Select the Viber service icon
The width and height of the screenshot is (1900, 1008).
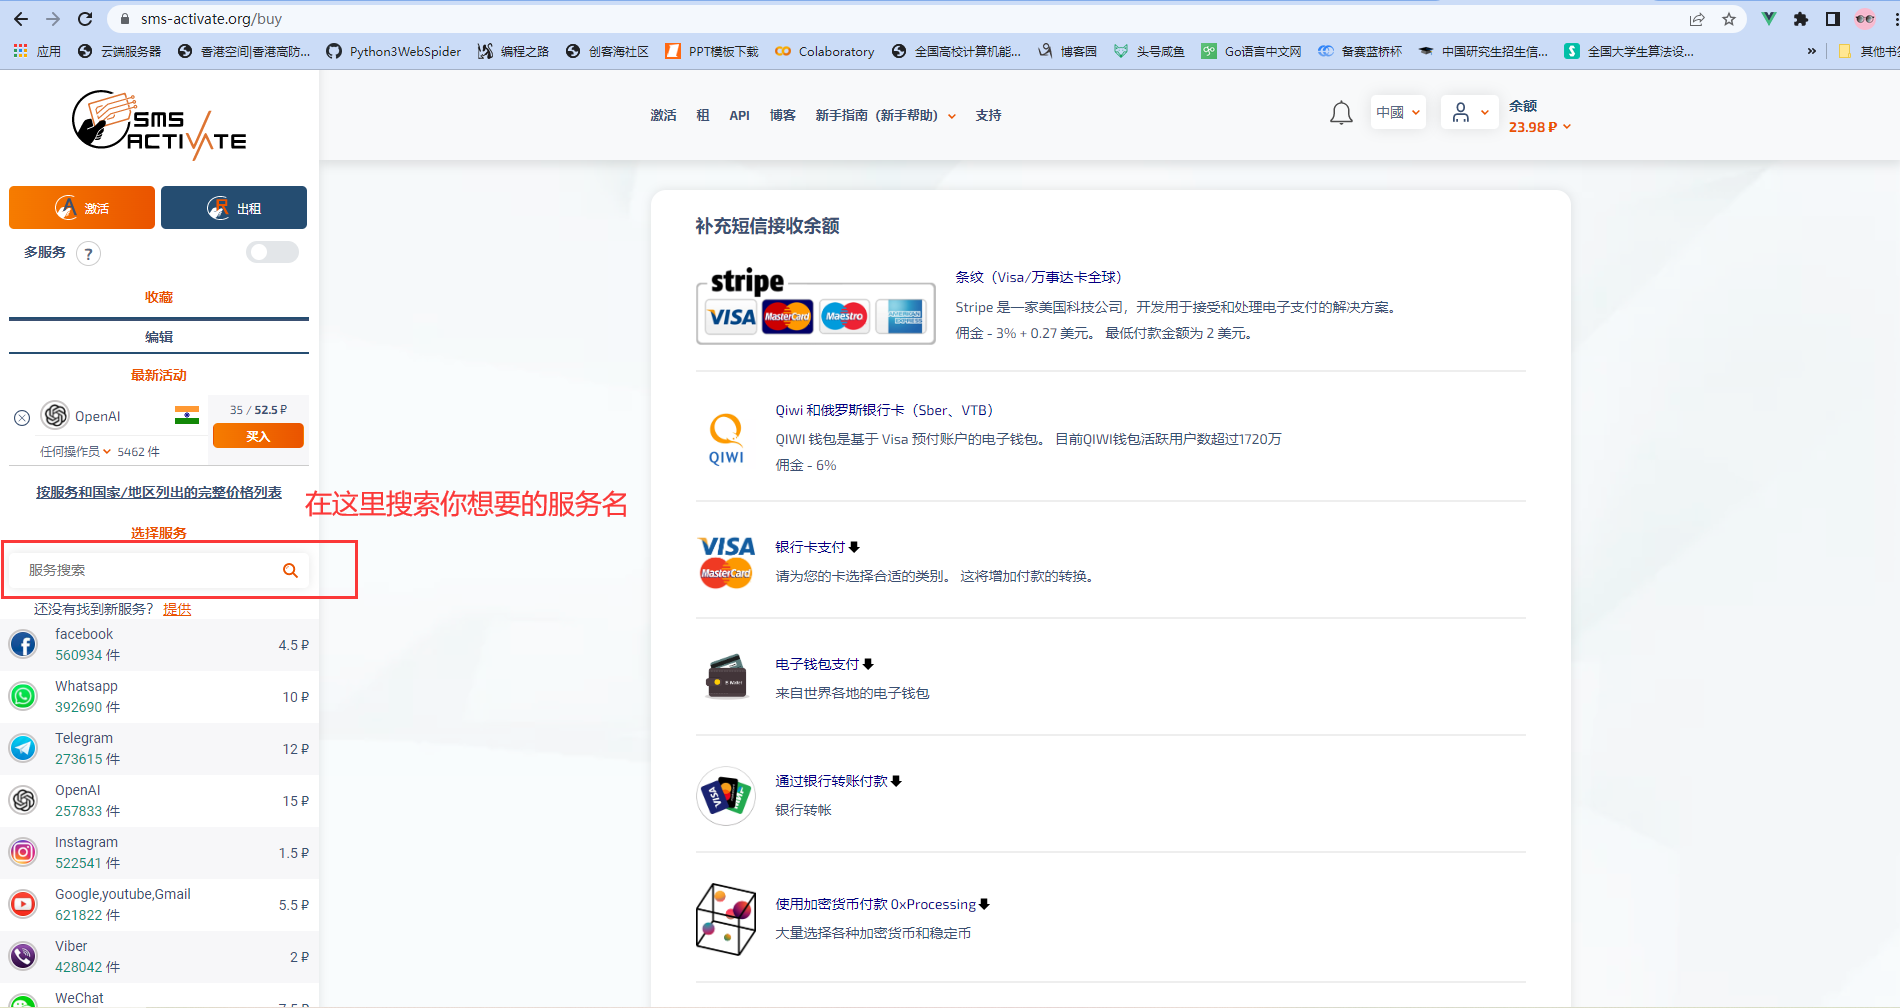23,956
